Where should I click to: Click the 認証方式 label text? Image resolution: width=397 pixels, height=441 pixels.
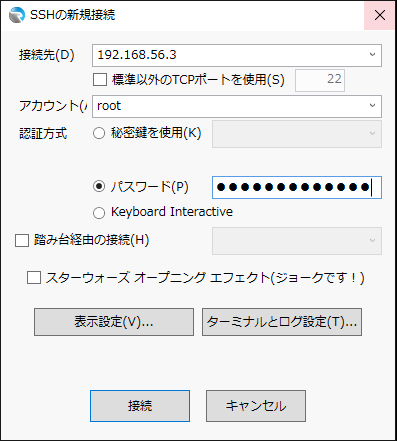pyautogui.click(x=43, y=134)
